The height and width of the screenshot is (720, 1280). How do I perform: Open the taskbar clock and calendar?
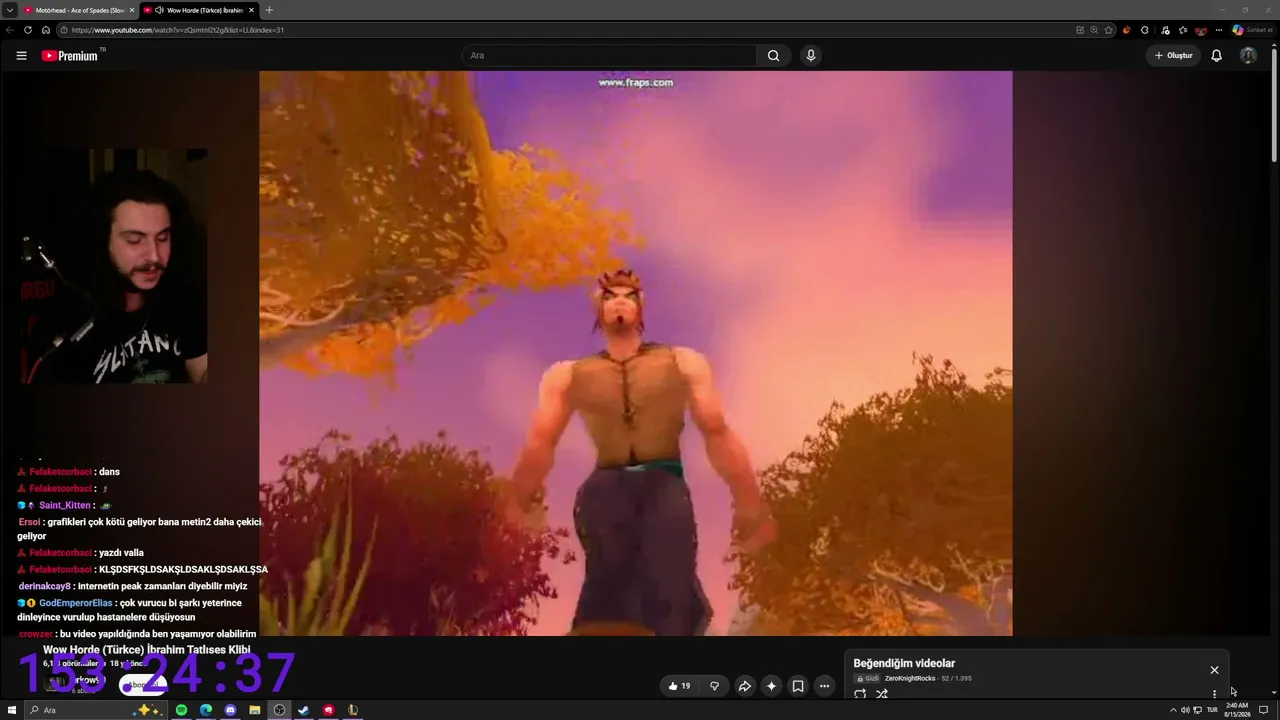click(1237, 710)
